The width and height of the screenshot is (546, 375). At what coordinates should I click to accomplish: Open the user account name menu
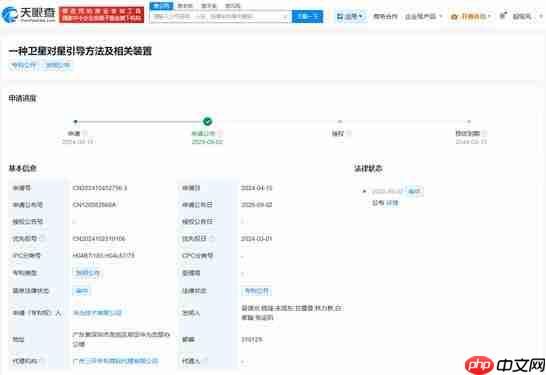click(x=522, y=16)
